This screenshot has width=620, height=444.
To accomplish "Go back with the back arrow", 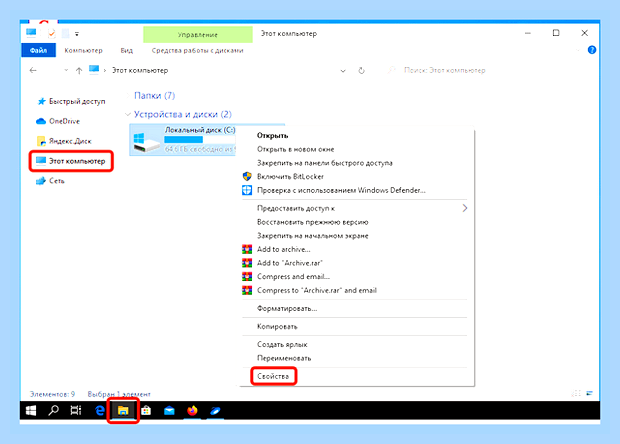I will click(33, 70).
